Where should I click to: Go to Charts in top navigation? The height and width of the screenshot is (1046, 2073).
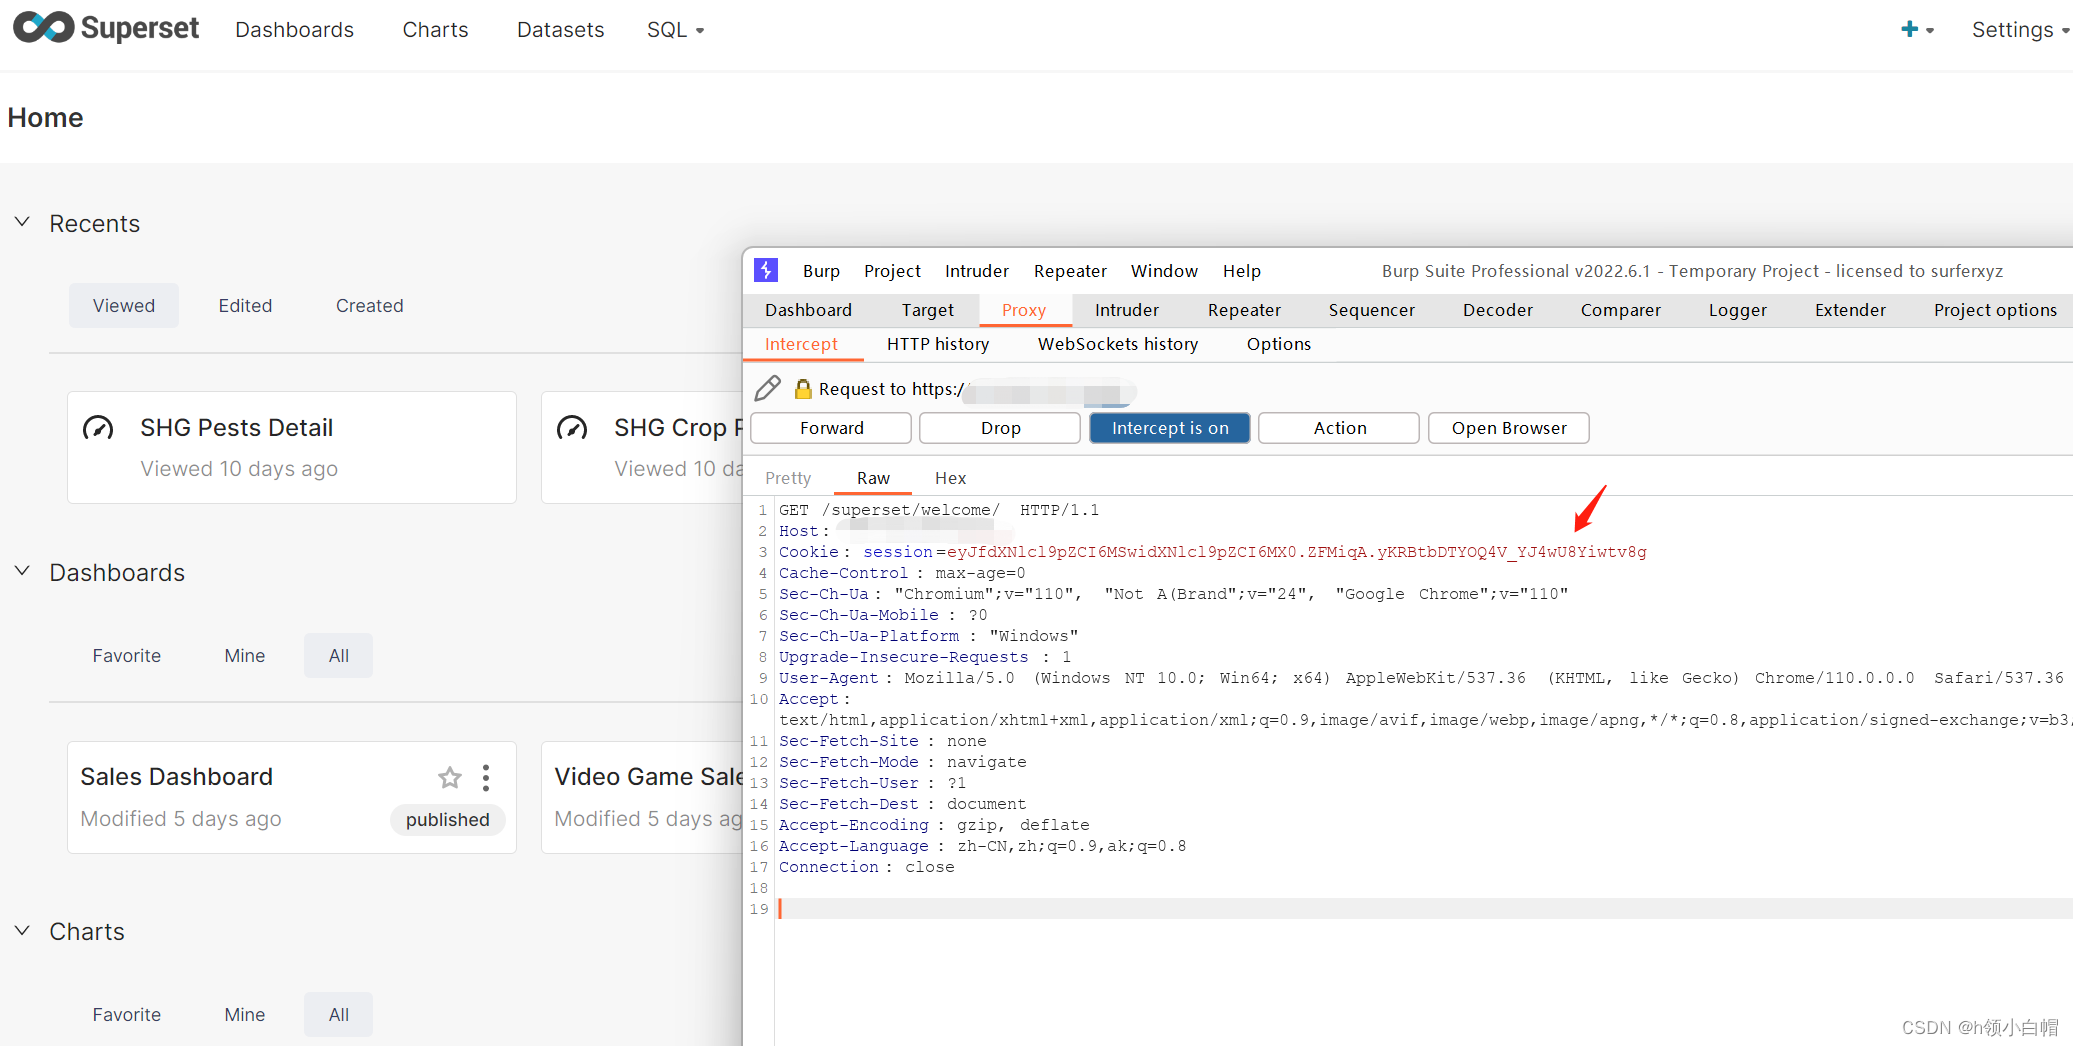pos(435,30)
